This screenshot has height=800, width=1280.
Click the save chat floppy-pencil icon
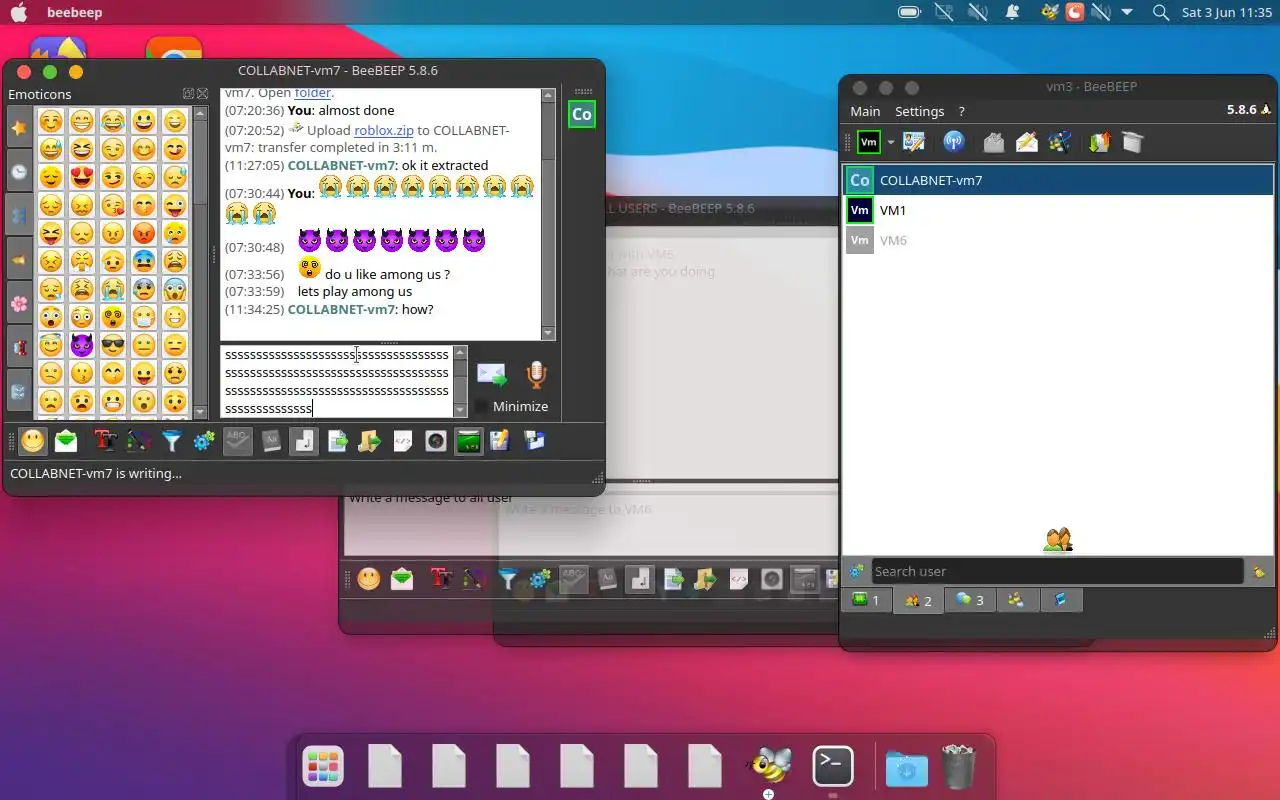click(501, 441)
